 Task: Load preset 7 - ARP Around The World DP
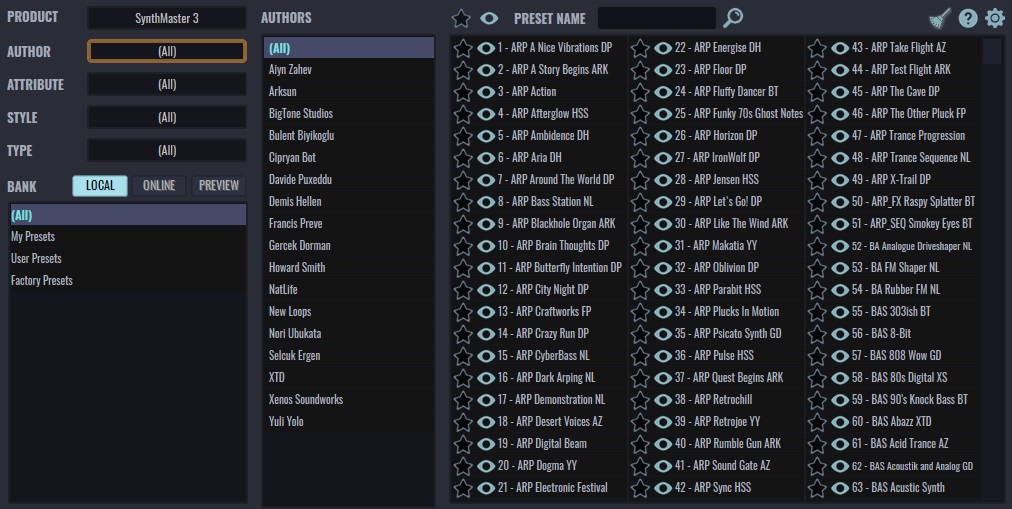(x=556, y=180)
